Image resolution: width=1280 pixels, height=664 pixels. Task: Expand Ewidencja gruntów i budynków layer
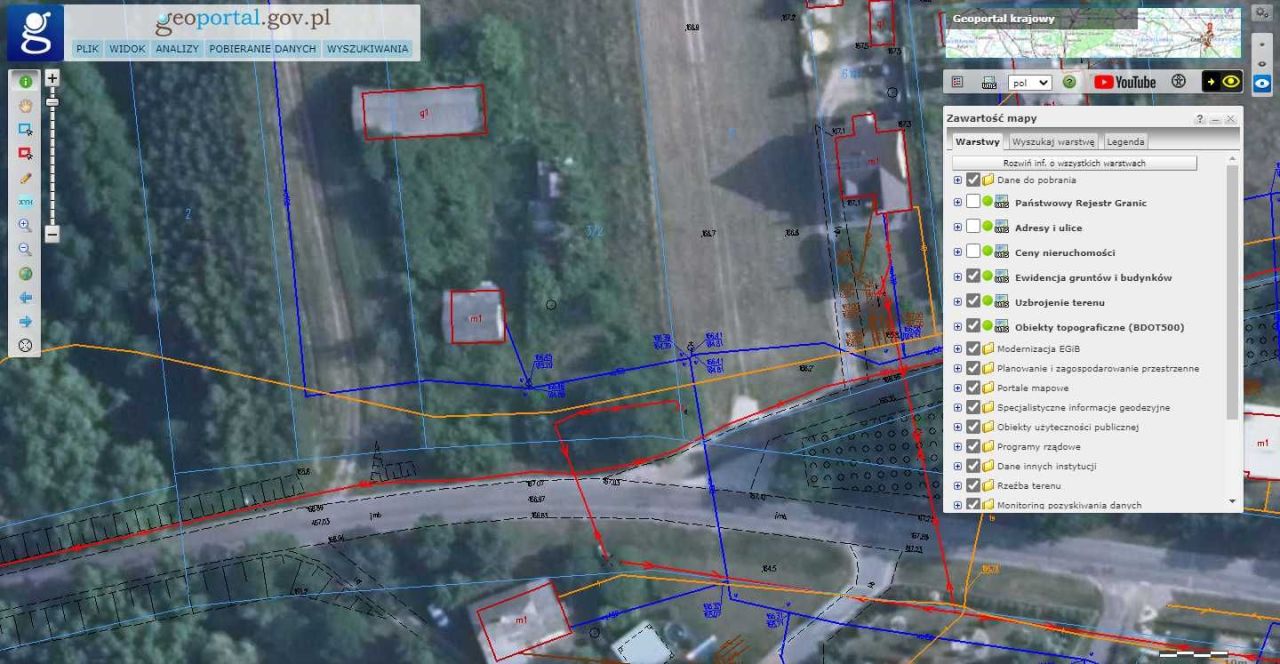957,277
